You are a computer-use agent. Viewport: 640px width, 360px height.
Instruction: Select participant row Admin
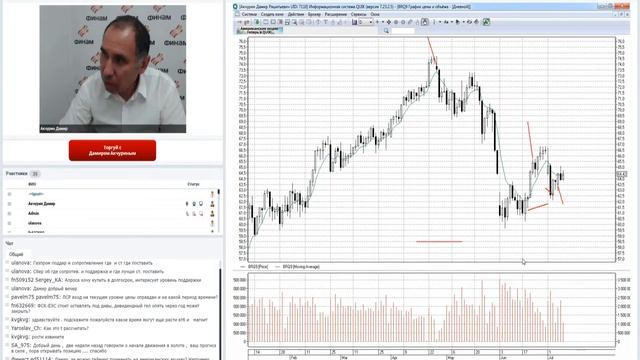pos(110,213)
